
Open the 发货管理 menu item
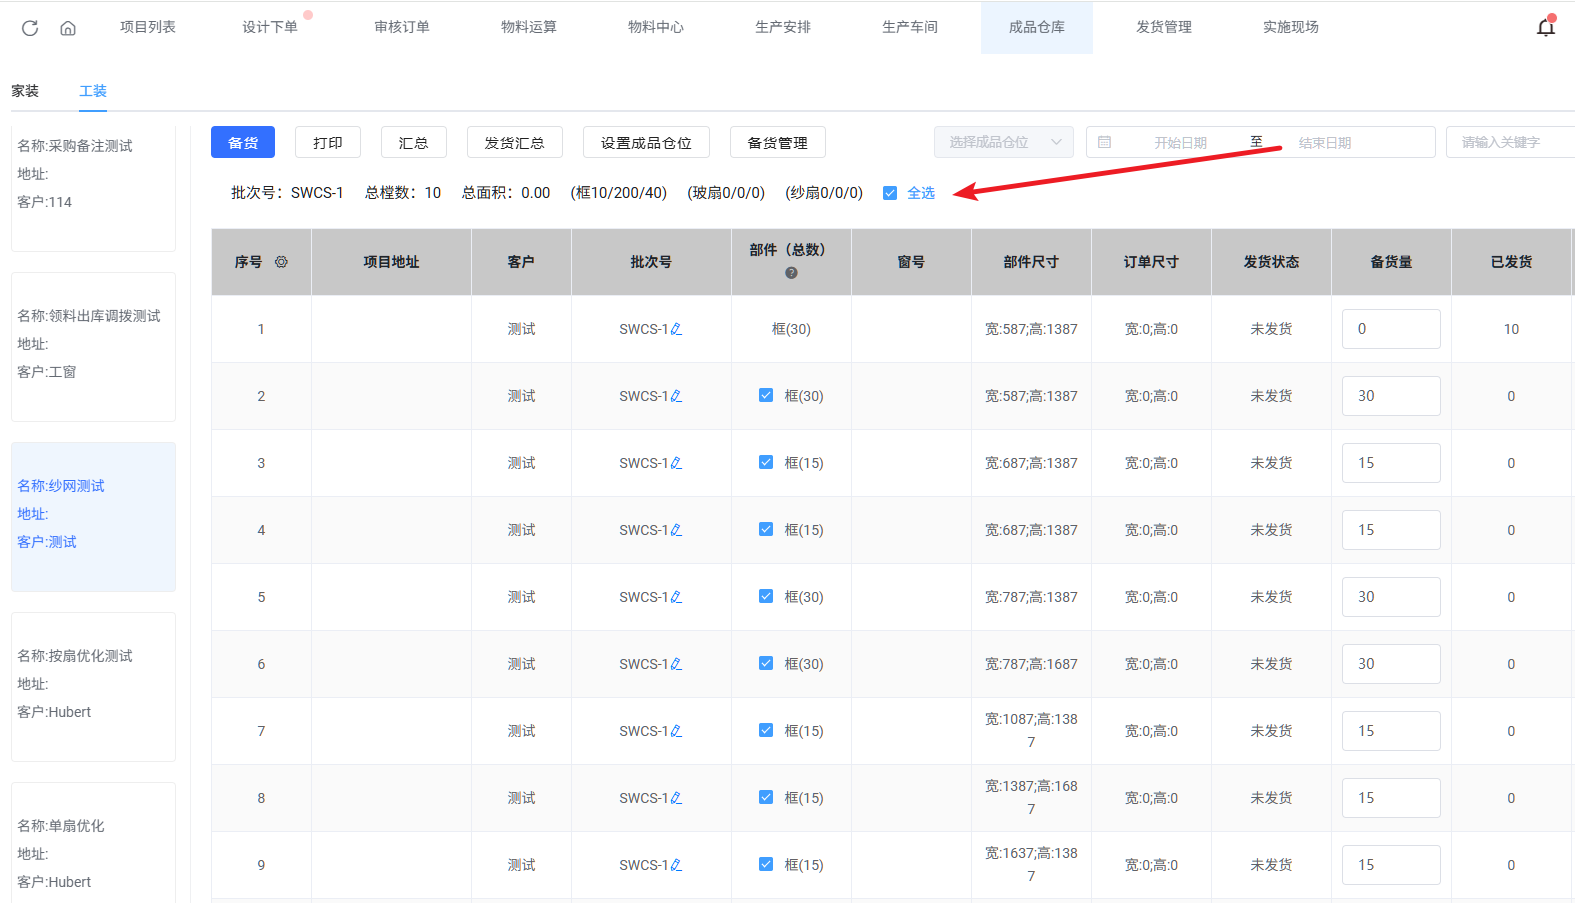pos(1163,27)
